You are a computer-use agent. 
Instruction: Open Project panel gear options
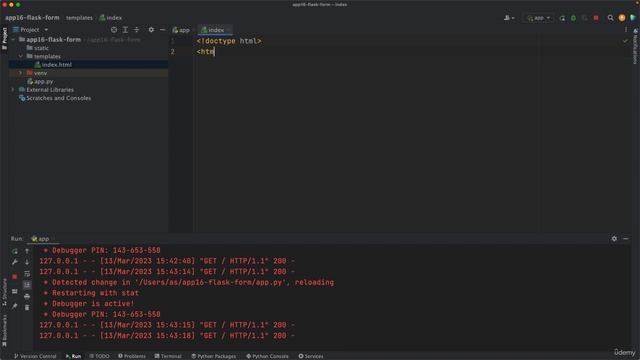click(151, 30)
